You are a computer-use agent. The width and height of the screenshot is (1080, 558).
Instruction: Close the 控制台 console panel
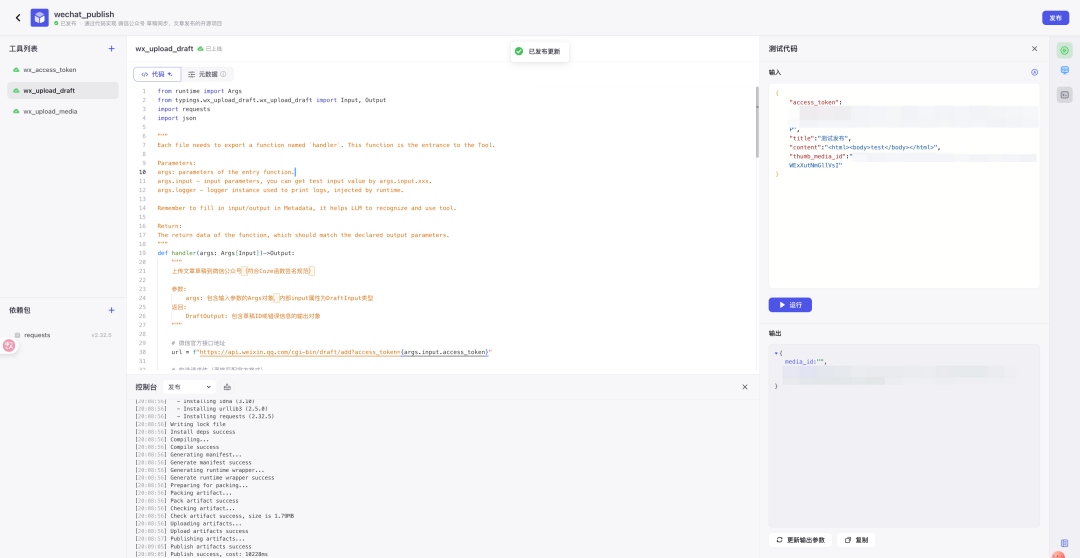pos(744,387)
